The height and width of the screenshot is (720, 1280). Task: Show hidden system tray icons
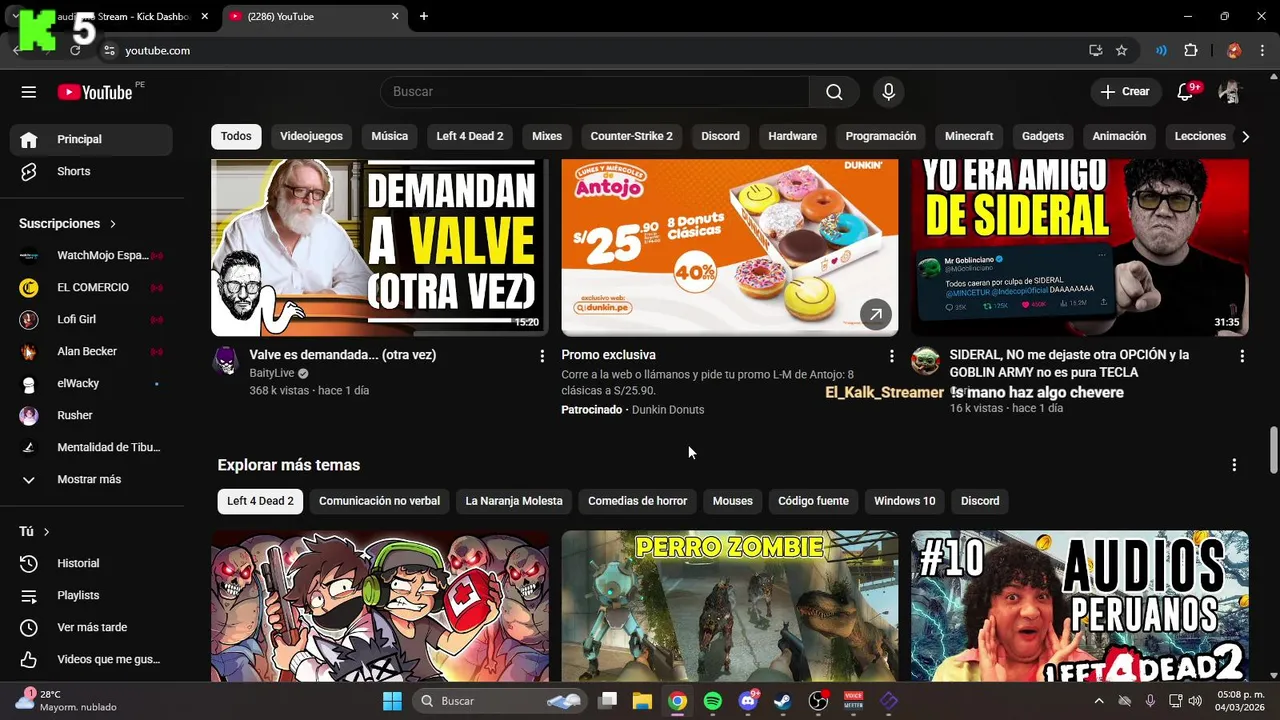(x=1098, y=701)
